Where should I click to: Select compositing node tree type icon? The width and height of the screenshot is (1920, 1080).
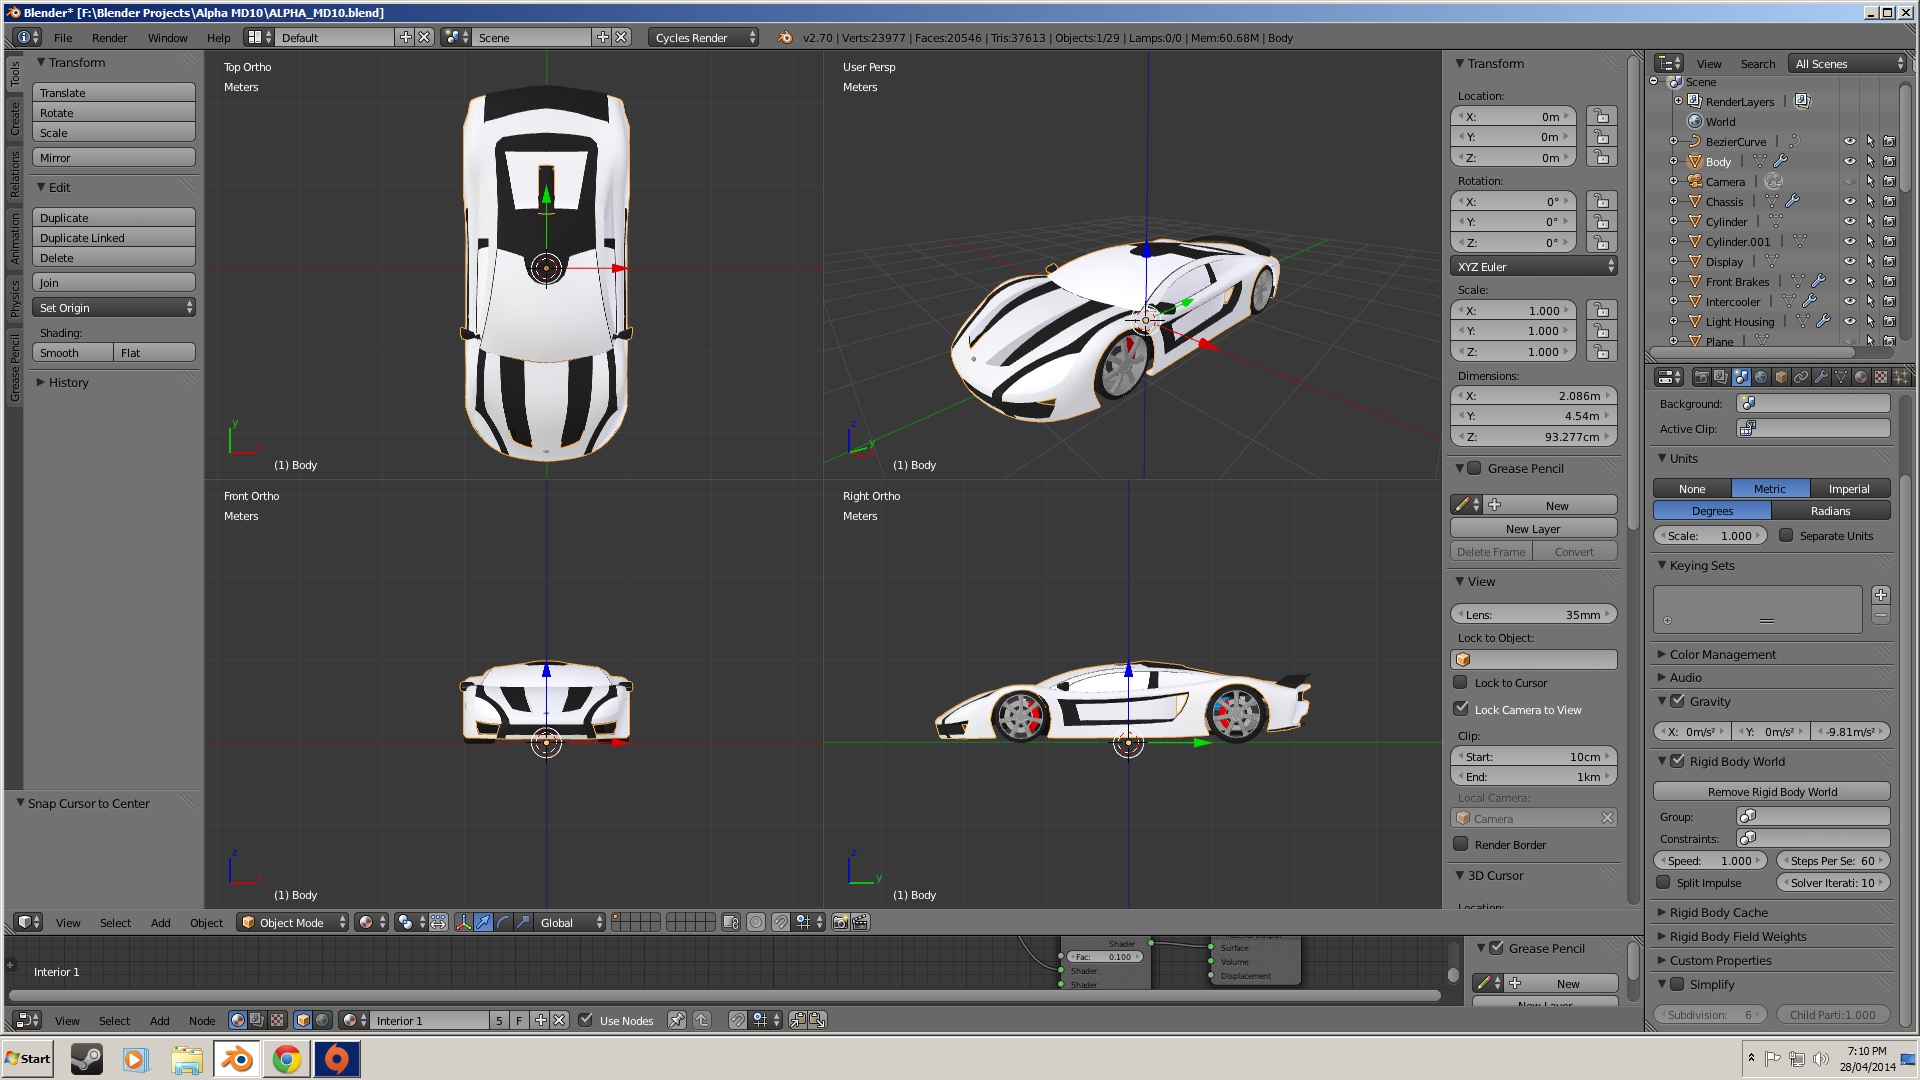(256, 1020)
